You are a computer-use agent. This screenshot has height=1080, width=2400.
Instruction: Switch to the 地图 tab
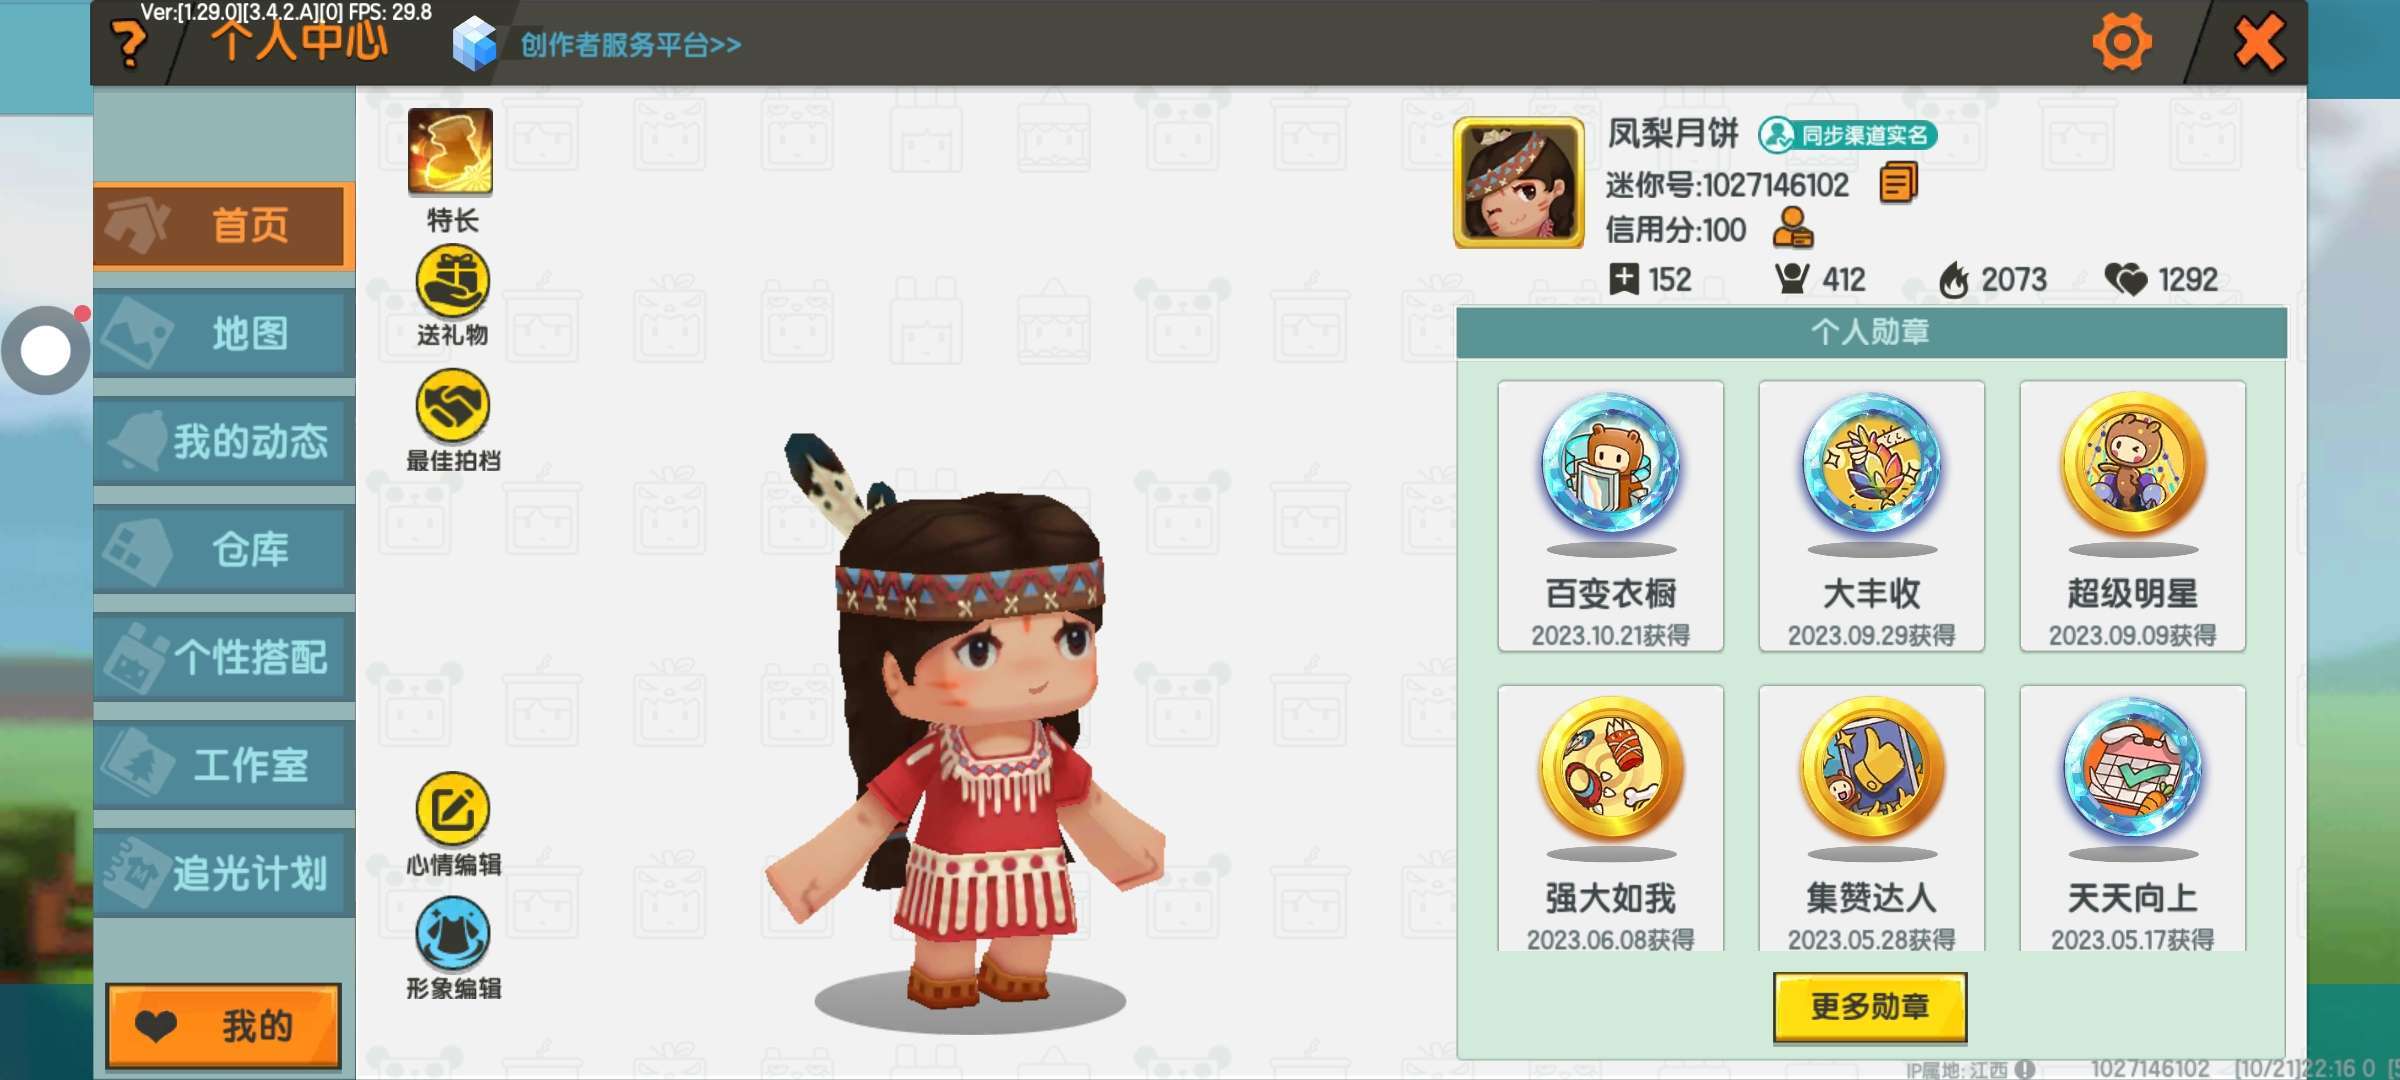(224, 333)
